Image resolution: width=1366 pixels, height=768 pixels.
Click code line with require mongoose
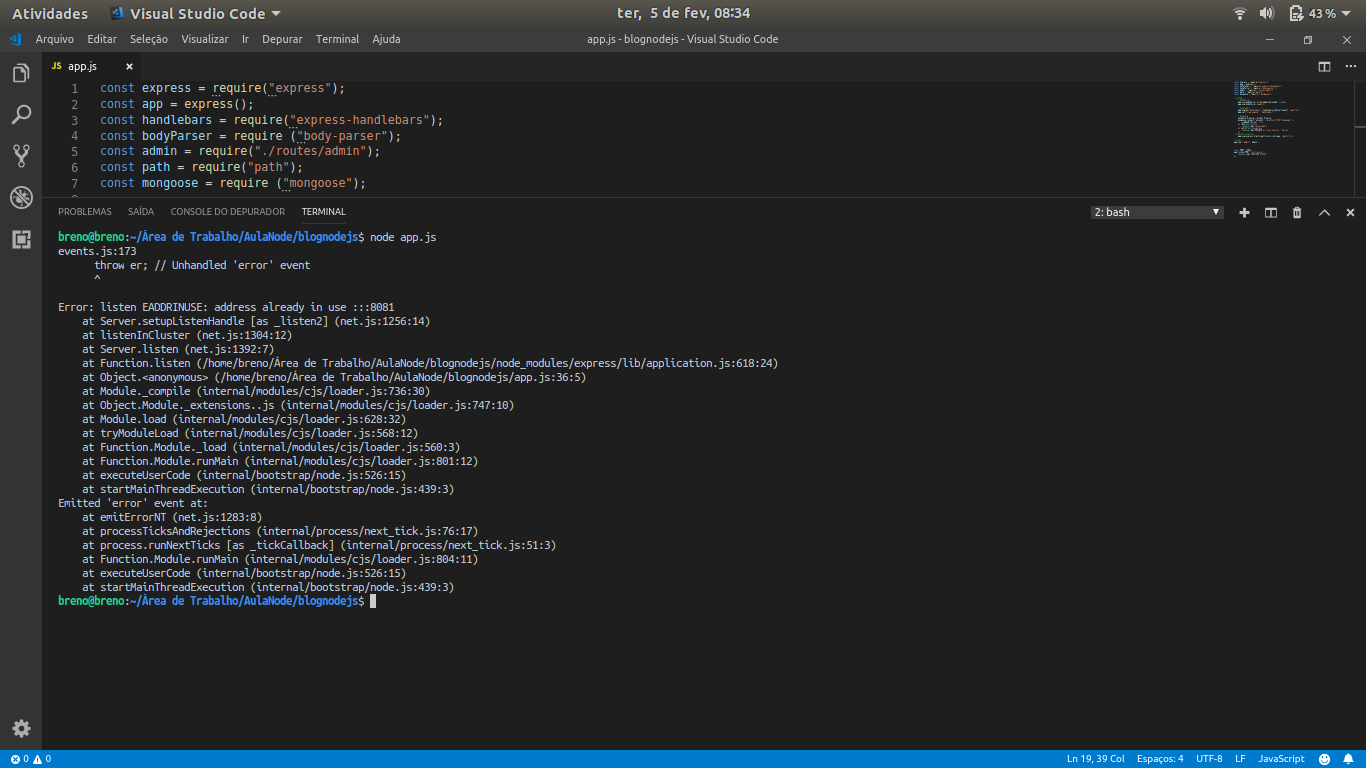pos(233,183)
